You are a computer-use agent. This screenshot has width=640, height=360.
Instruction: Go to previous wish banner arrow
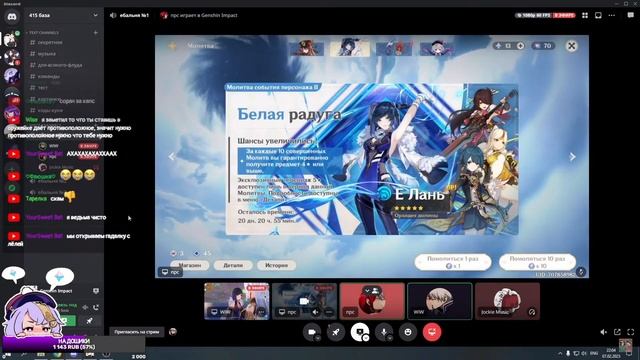point(172,156)
